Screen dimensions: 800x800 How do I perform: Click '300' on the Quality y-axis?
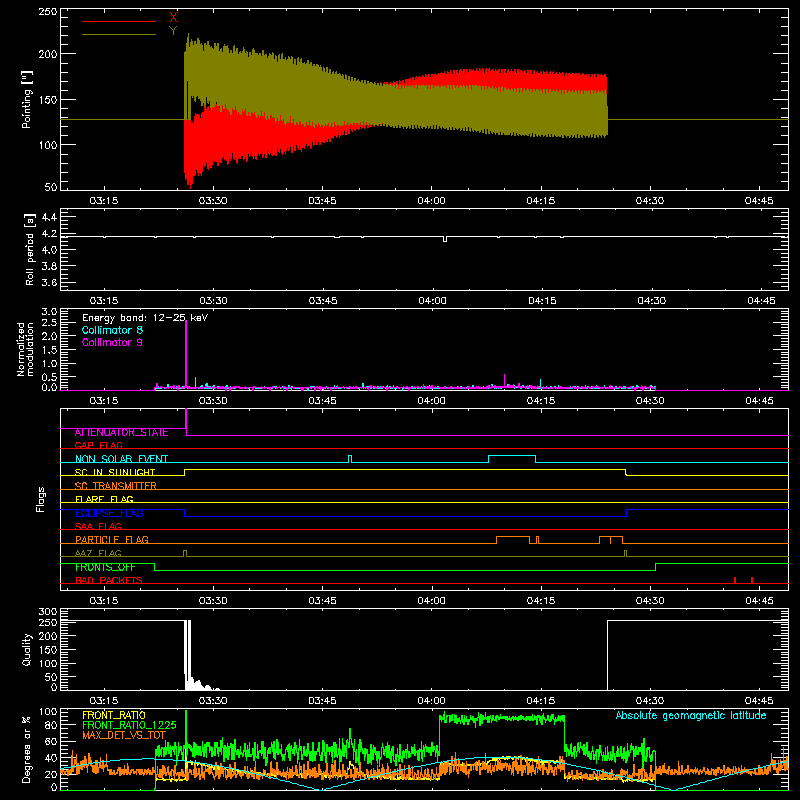[48, 612]
